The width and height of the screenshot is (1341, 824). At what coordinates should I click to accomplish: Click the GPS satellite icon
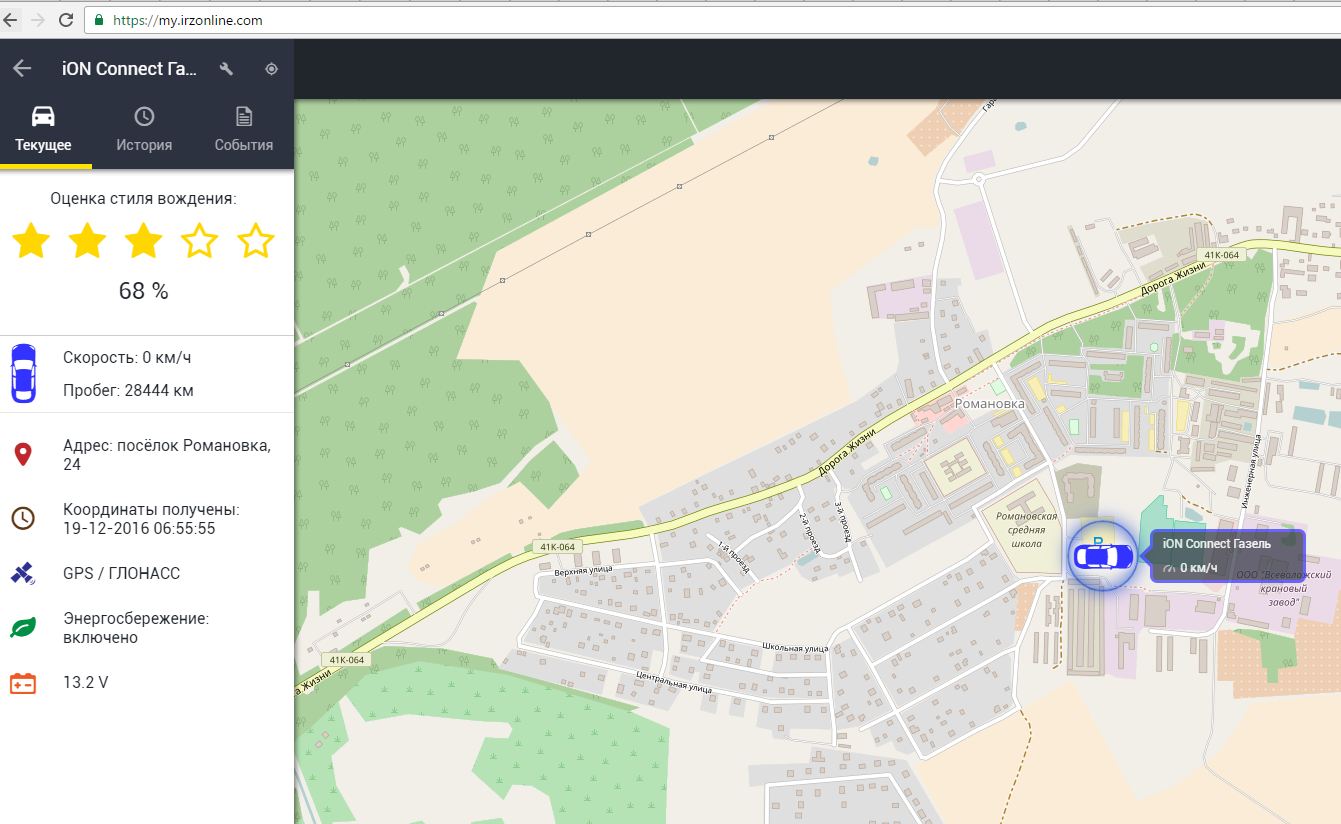[22, 573]
